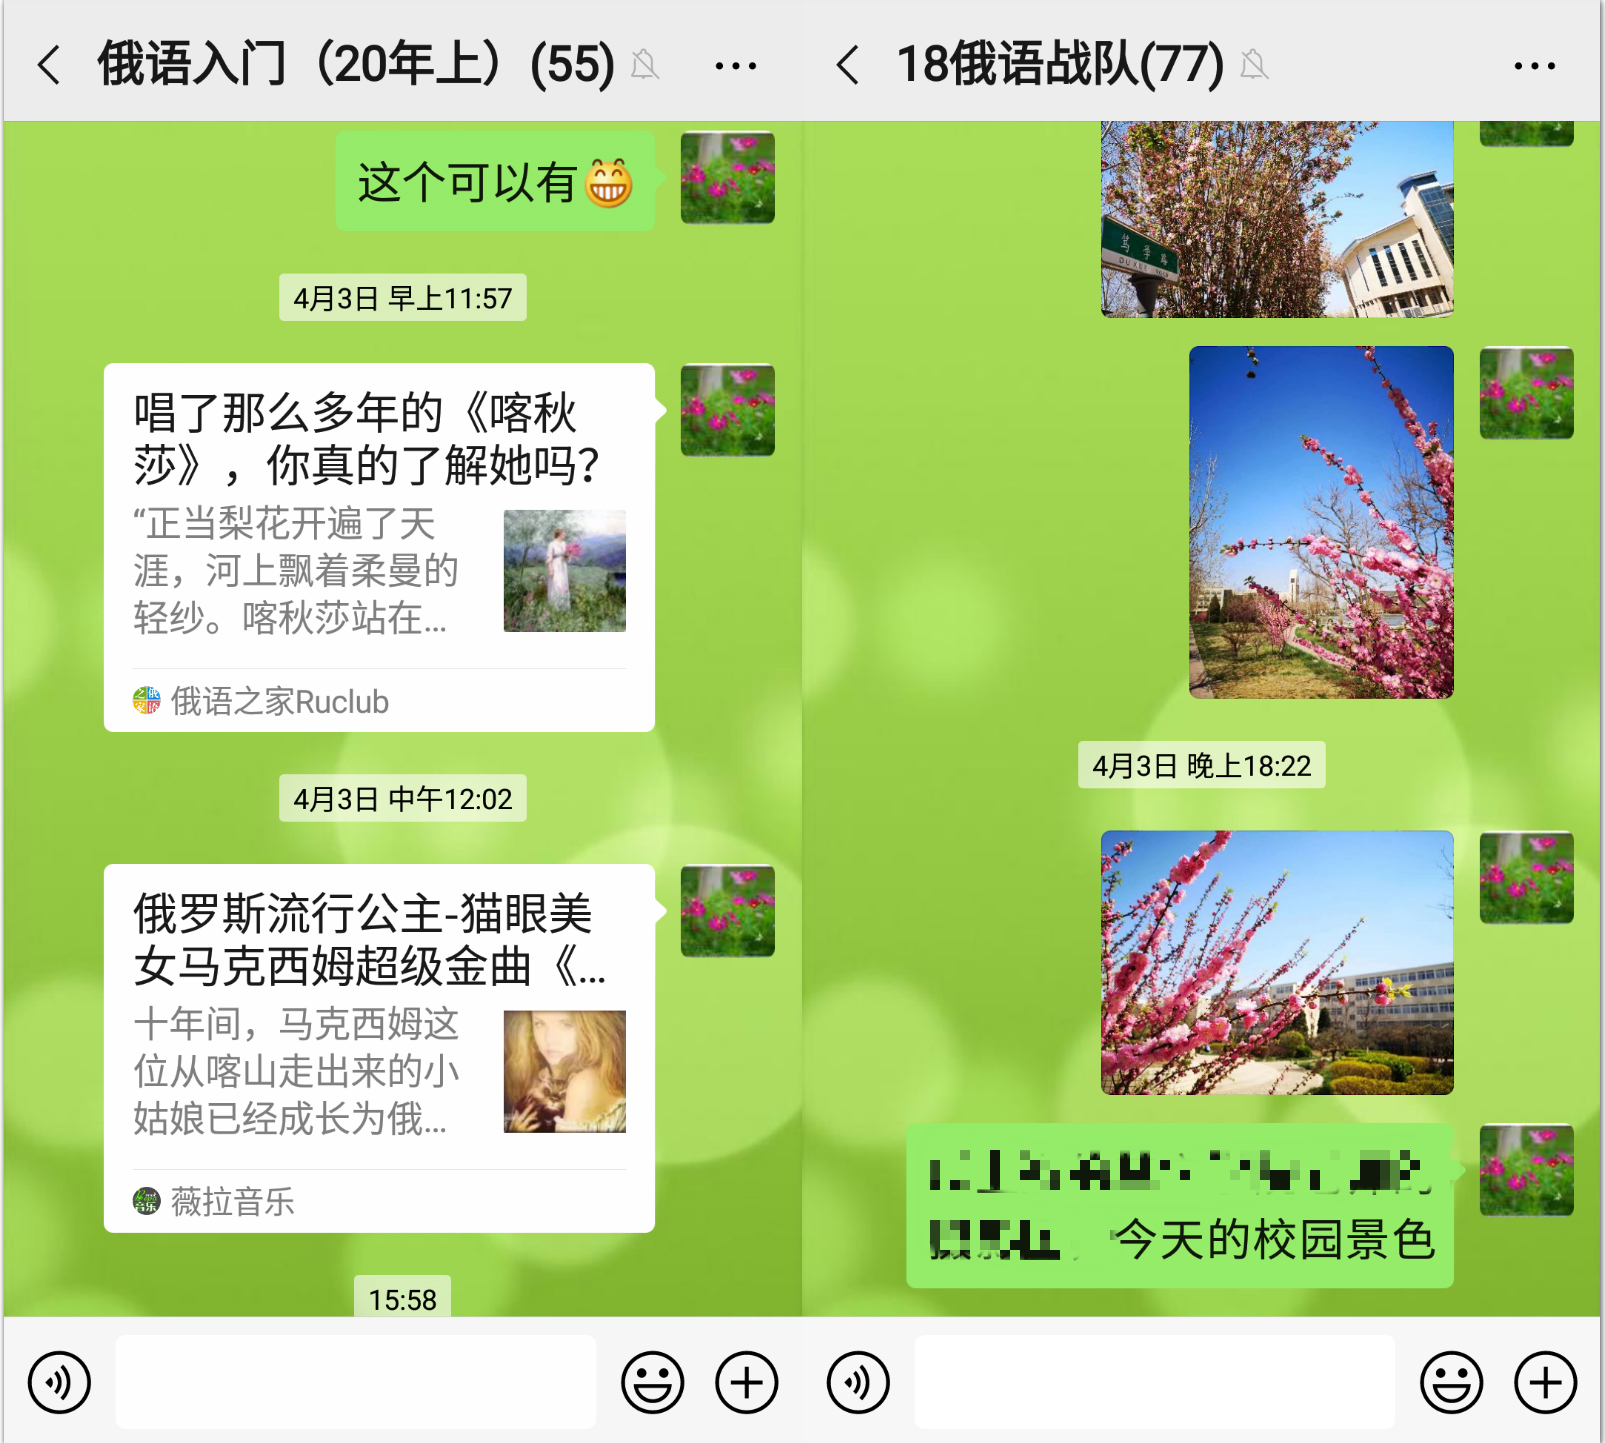
Task: Tap the 今天的校园景色 message bubble
Action: (x=1180, y=1205)
